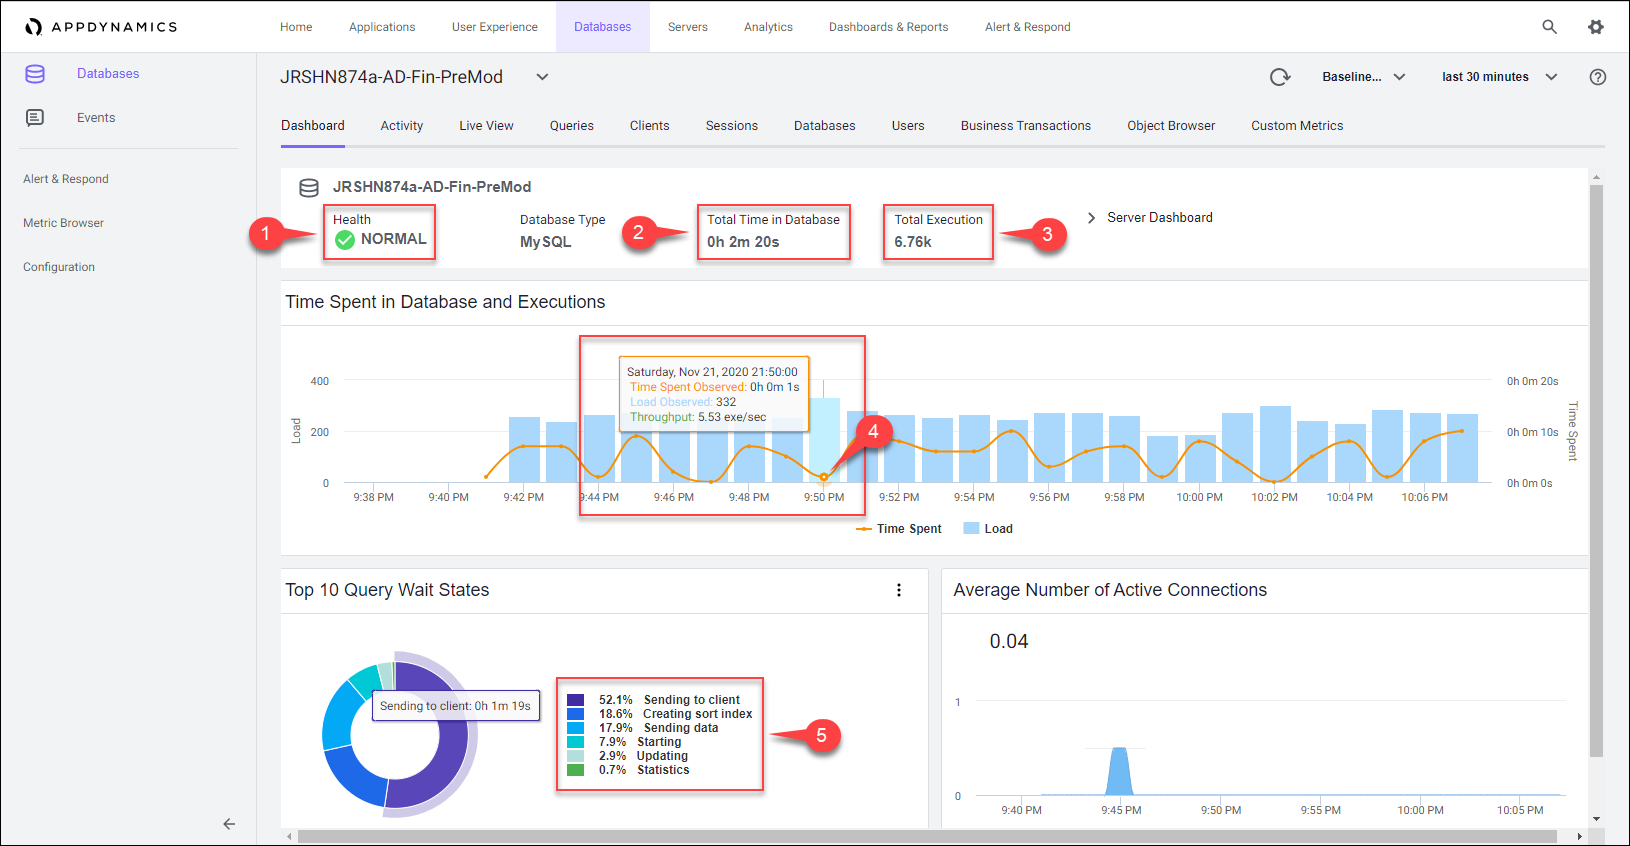Click the refresh dashboard icon
This screenshot has width=1630, height=846.
click(x=1280, y=77)
